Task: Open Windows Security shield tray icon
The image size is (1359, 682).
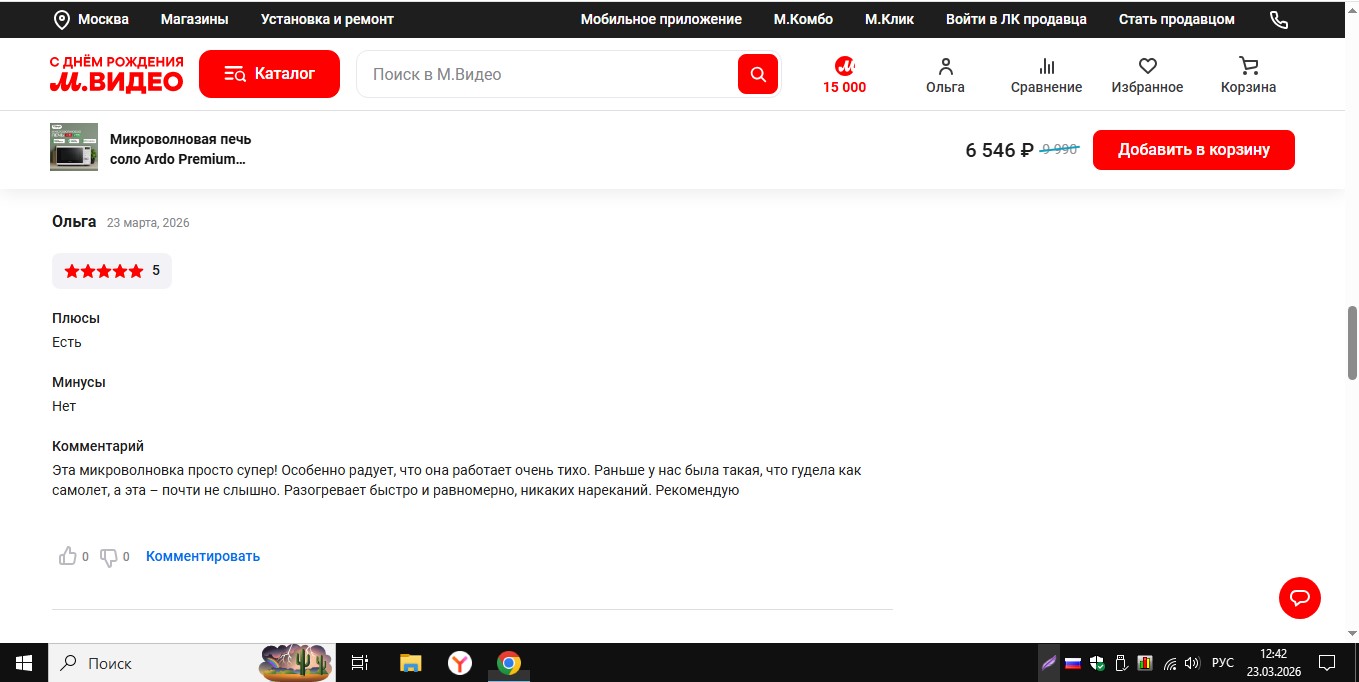Action: (1097, 663)
